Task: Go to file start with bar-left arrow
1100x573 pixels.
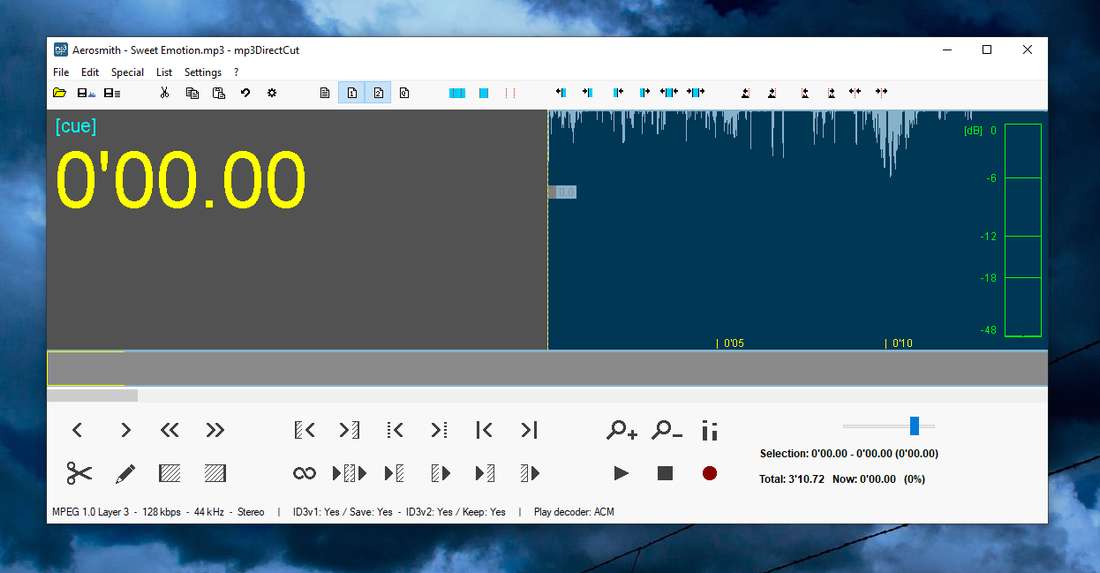Action: click(484, 430)
